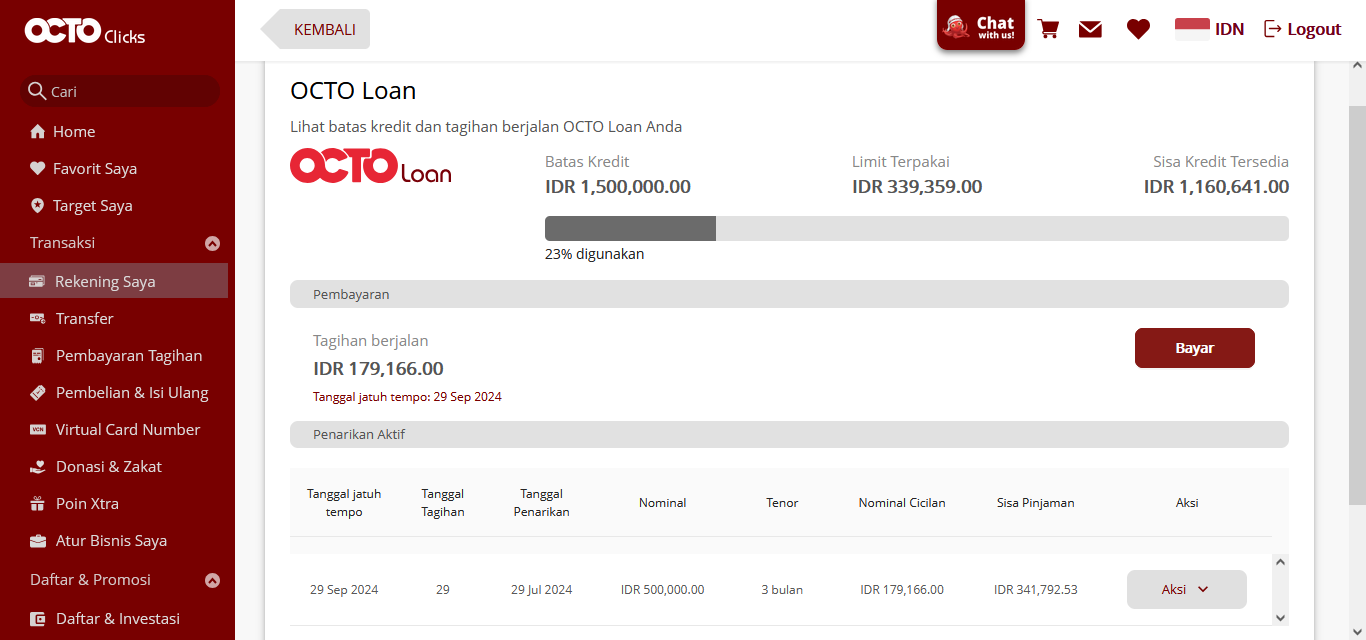Open Daftar & Investasi menu item

(117, 619)
